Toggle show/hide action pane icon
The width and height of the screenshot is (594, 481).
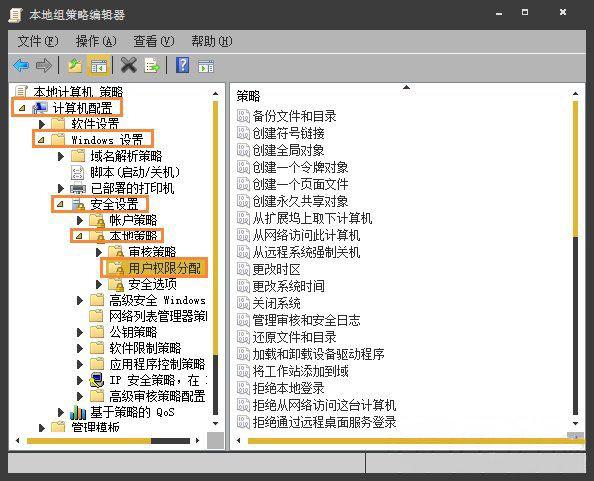[206, 67]
